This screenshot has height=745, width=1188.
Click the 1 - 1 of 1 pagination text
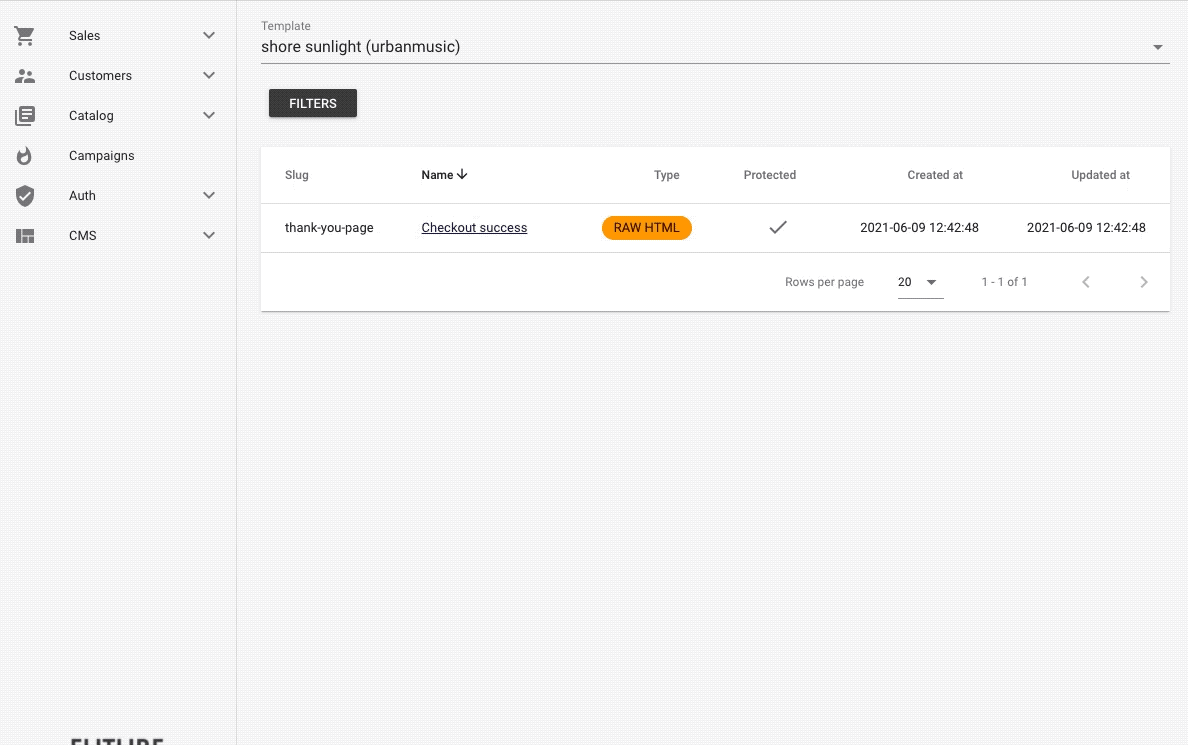1005,282
